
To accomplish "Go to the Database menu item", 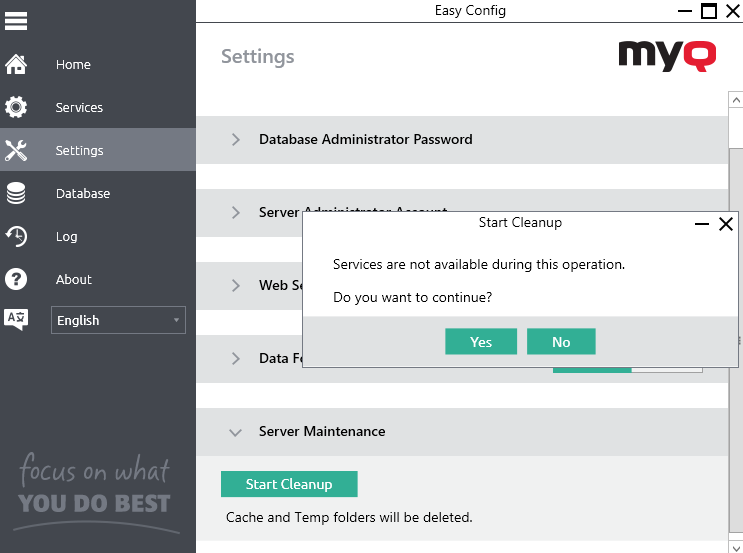I will point(83,194).
